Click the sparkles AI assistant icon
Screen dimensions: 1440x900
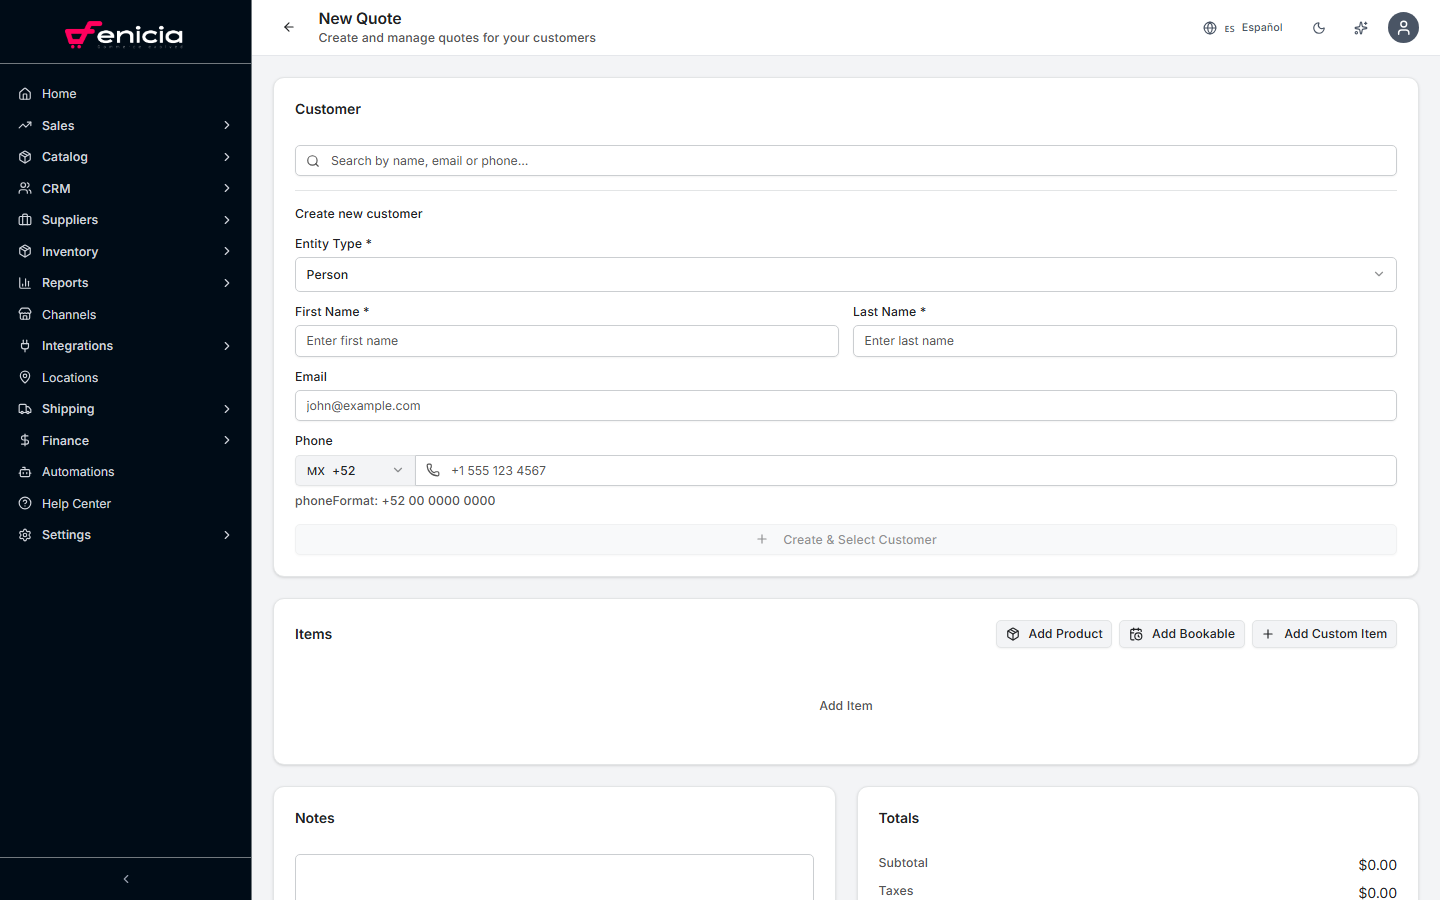pyautogui.click(x=1361, y=28)
